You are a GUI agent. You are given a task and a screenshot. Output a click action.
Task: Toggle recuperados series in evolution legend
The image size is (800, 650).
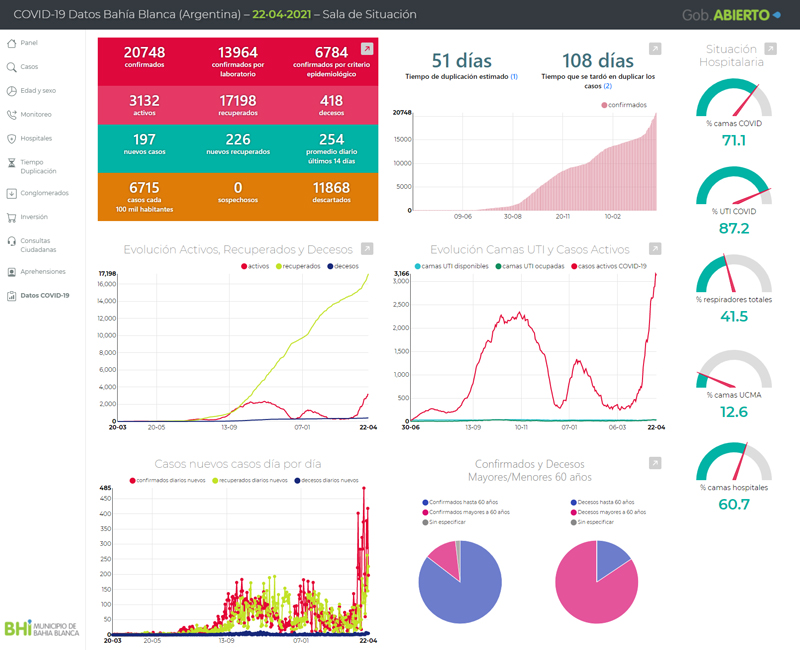tap(298, 266)
